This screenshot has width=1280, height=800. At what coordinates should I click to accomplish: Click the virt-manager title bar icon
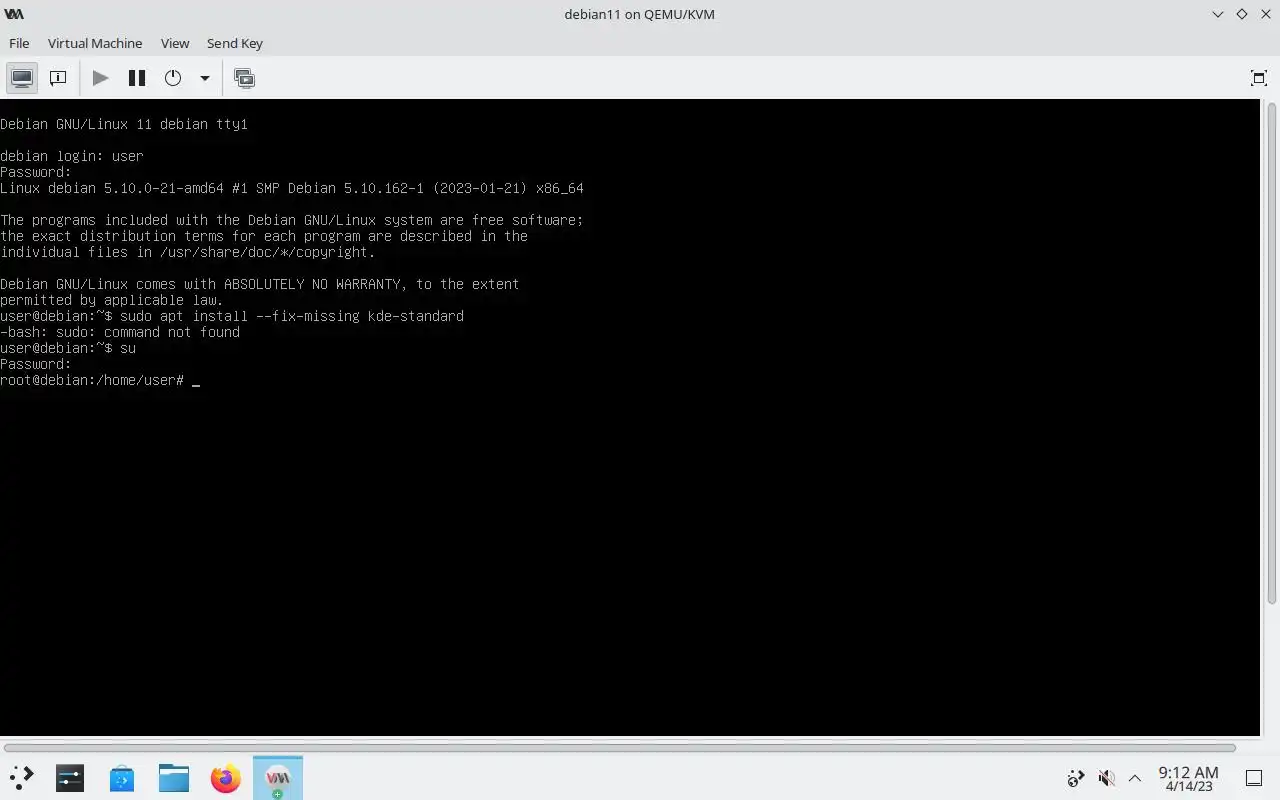14,14
